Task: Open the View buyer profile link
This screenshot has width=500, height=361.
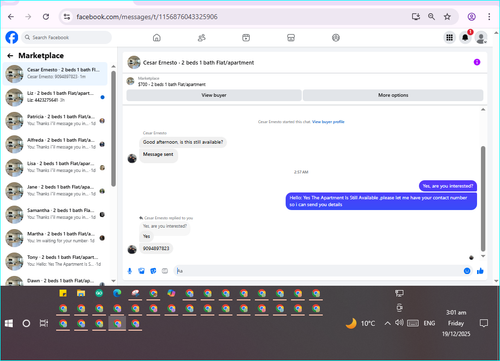Action: pyautogui.click(x=328, y=122)
